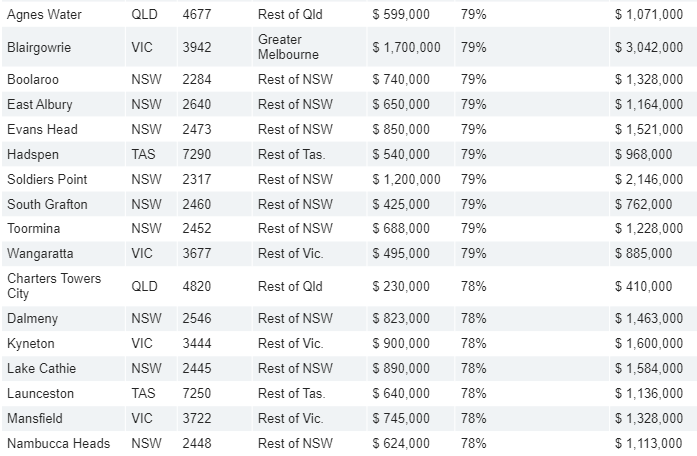Image resolution: width=697 pixels, height=456 pixels.
Task: Select the Greater Melbourne region cell
Action: 309,47
